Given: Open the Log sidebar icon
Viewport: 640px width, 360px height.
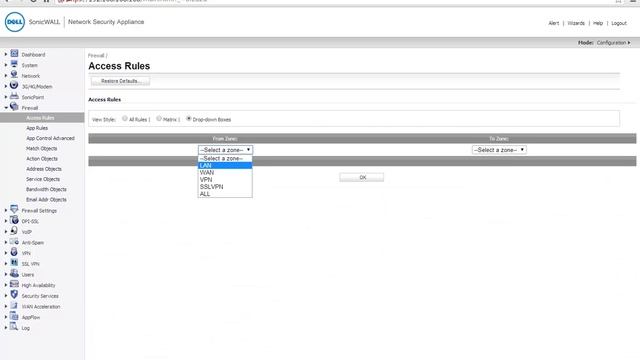Looking at the screenshot, I should coord(14,327).
